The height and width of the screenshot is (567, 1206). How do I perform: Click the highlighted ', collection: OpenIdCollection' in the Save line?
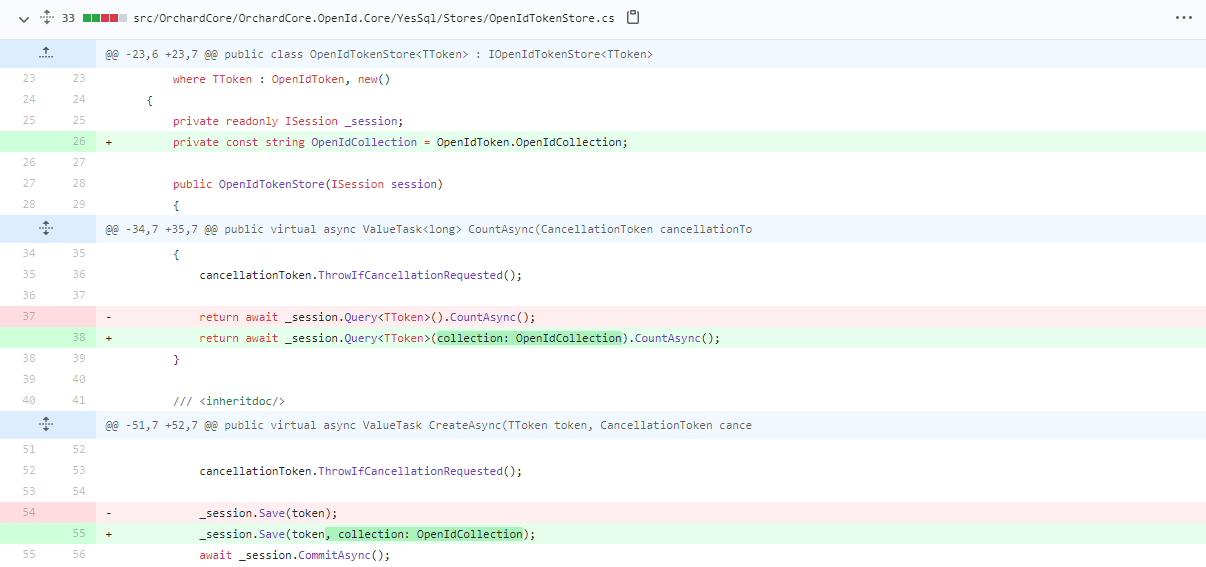click(424, 534)
